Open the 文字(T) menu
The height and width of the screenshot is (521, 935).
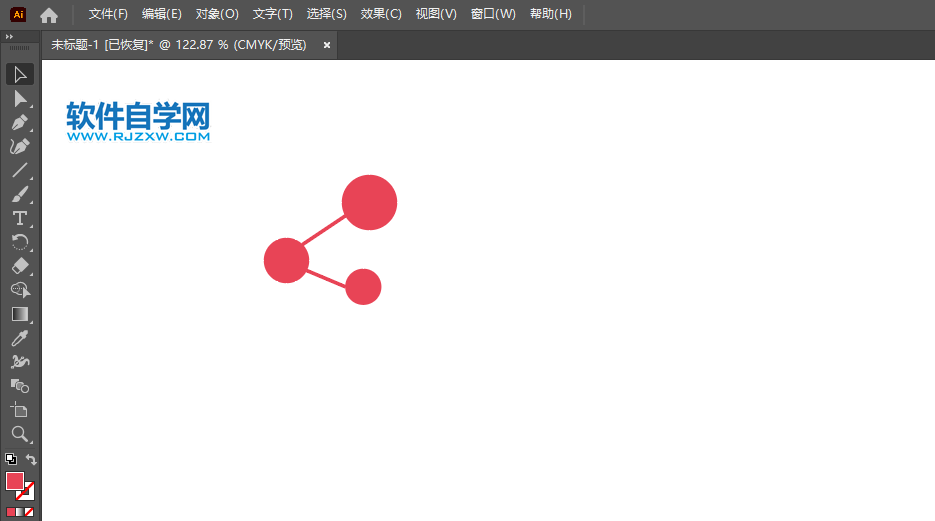pyautogui.click(x=273, y=14)
